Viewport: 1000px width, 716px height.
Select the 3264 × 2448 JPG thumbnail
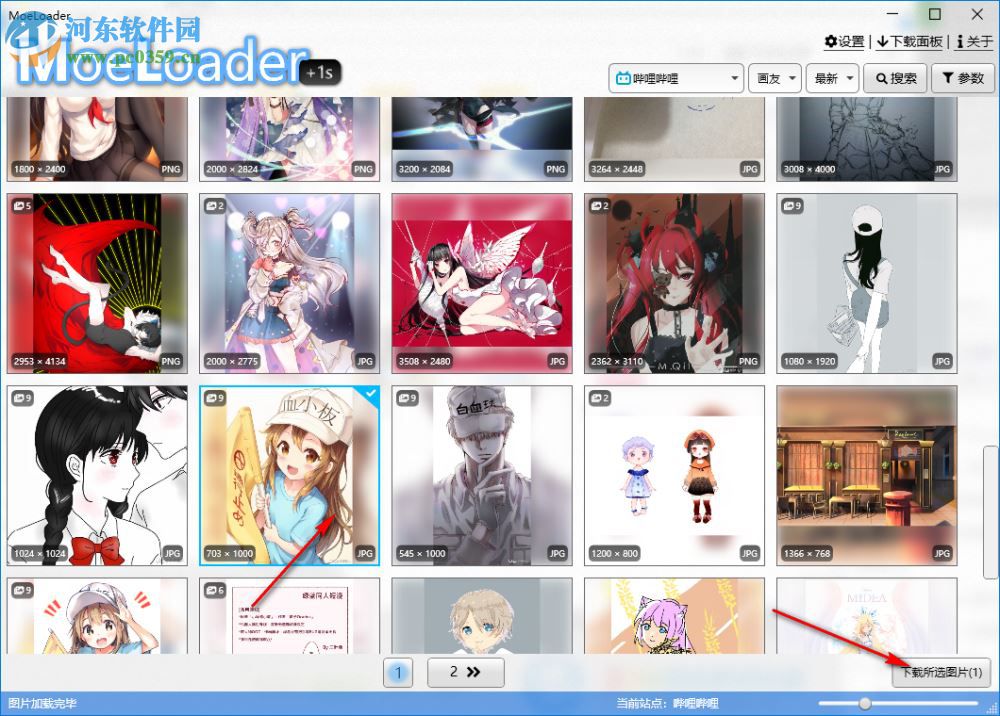click(674, 139)
